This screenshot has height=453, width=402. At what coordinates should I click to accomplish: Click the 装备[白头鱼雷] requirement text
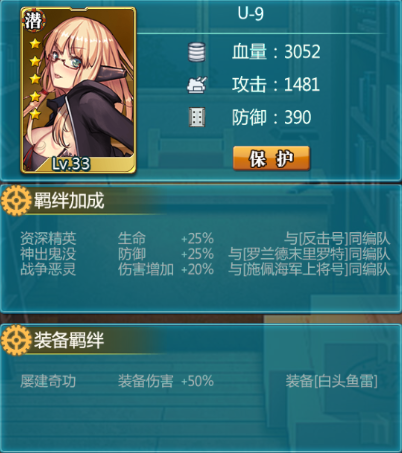[332, 381]
